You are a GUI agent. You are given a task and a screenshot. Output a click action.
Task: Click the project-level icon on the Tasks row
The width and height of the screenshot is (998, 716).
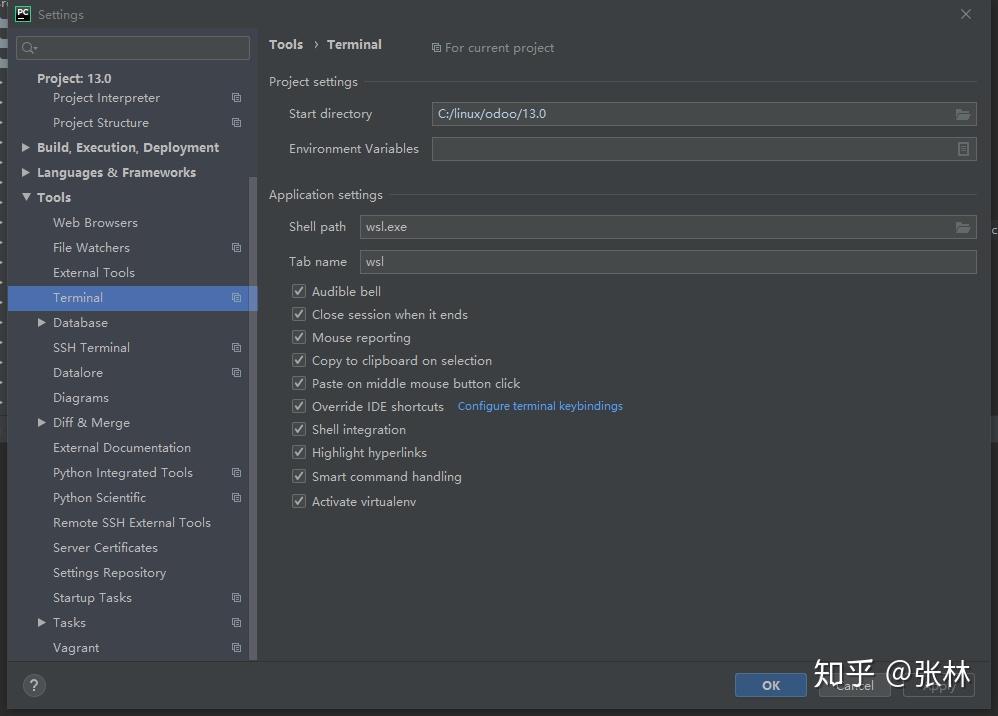coord(236,622)
